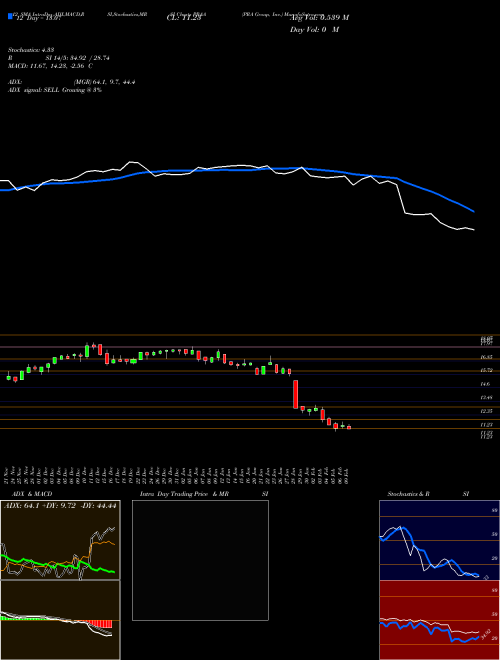Click the 12.35 price axis label

click(x=487, y=411)
